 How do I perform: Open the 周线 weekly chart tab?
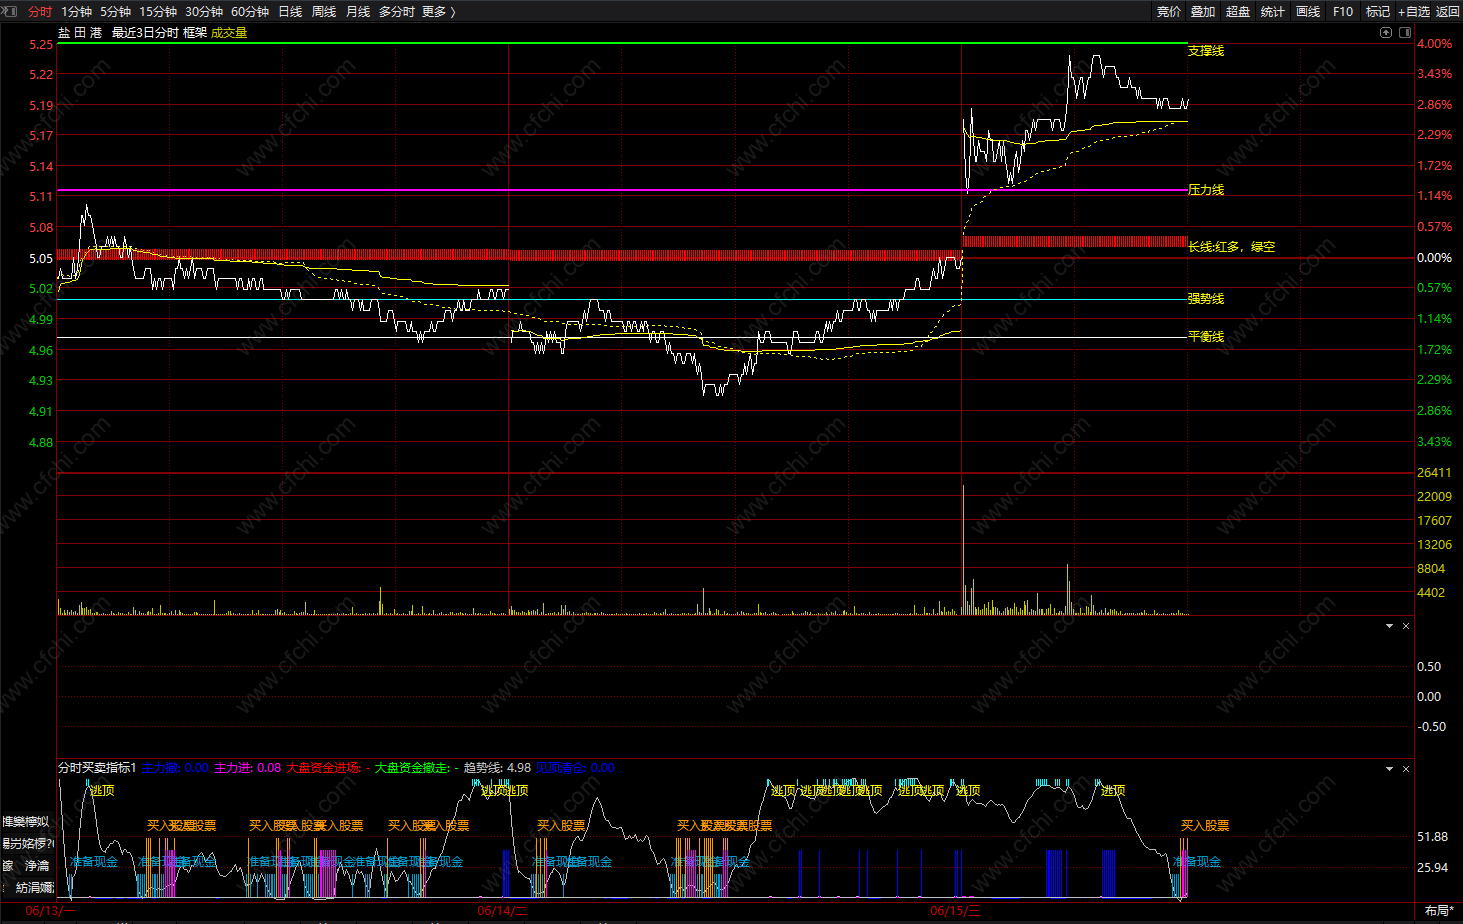pyautogui.click(x=324, y=12)
